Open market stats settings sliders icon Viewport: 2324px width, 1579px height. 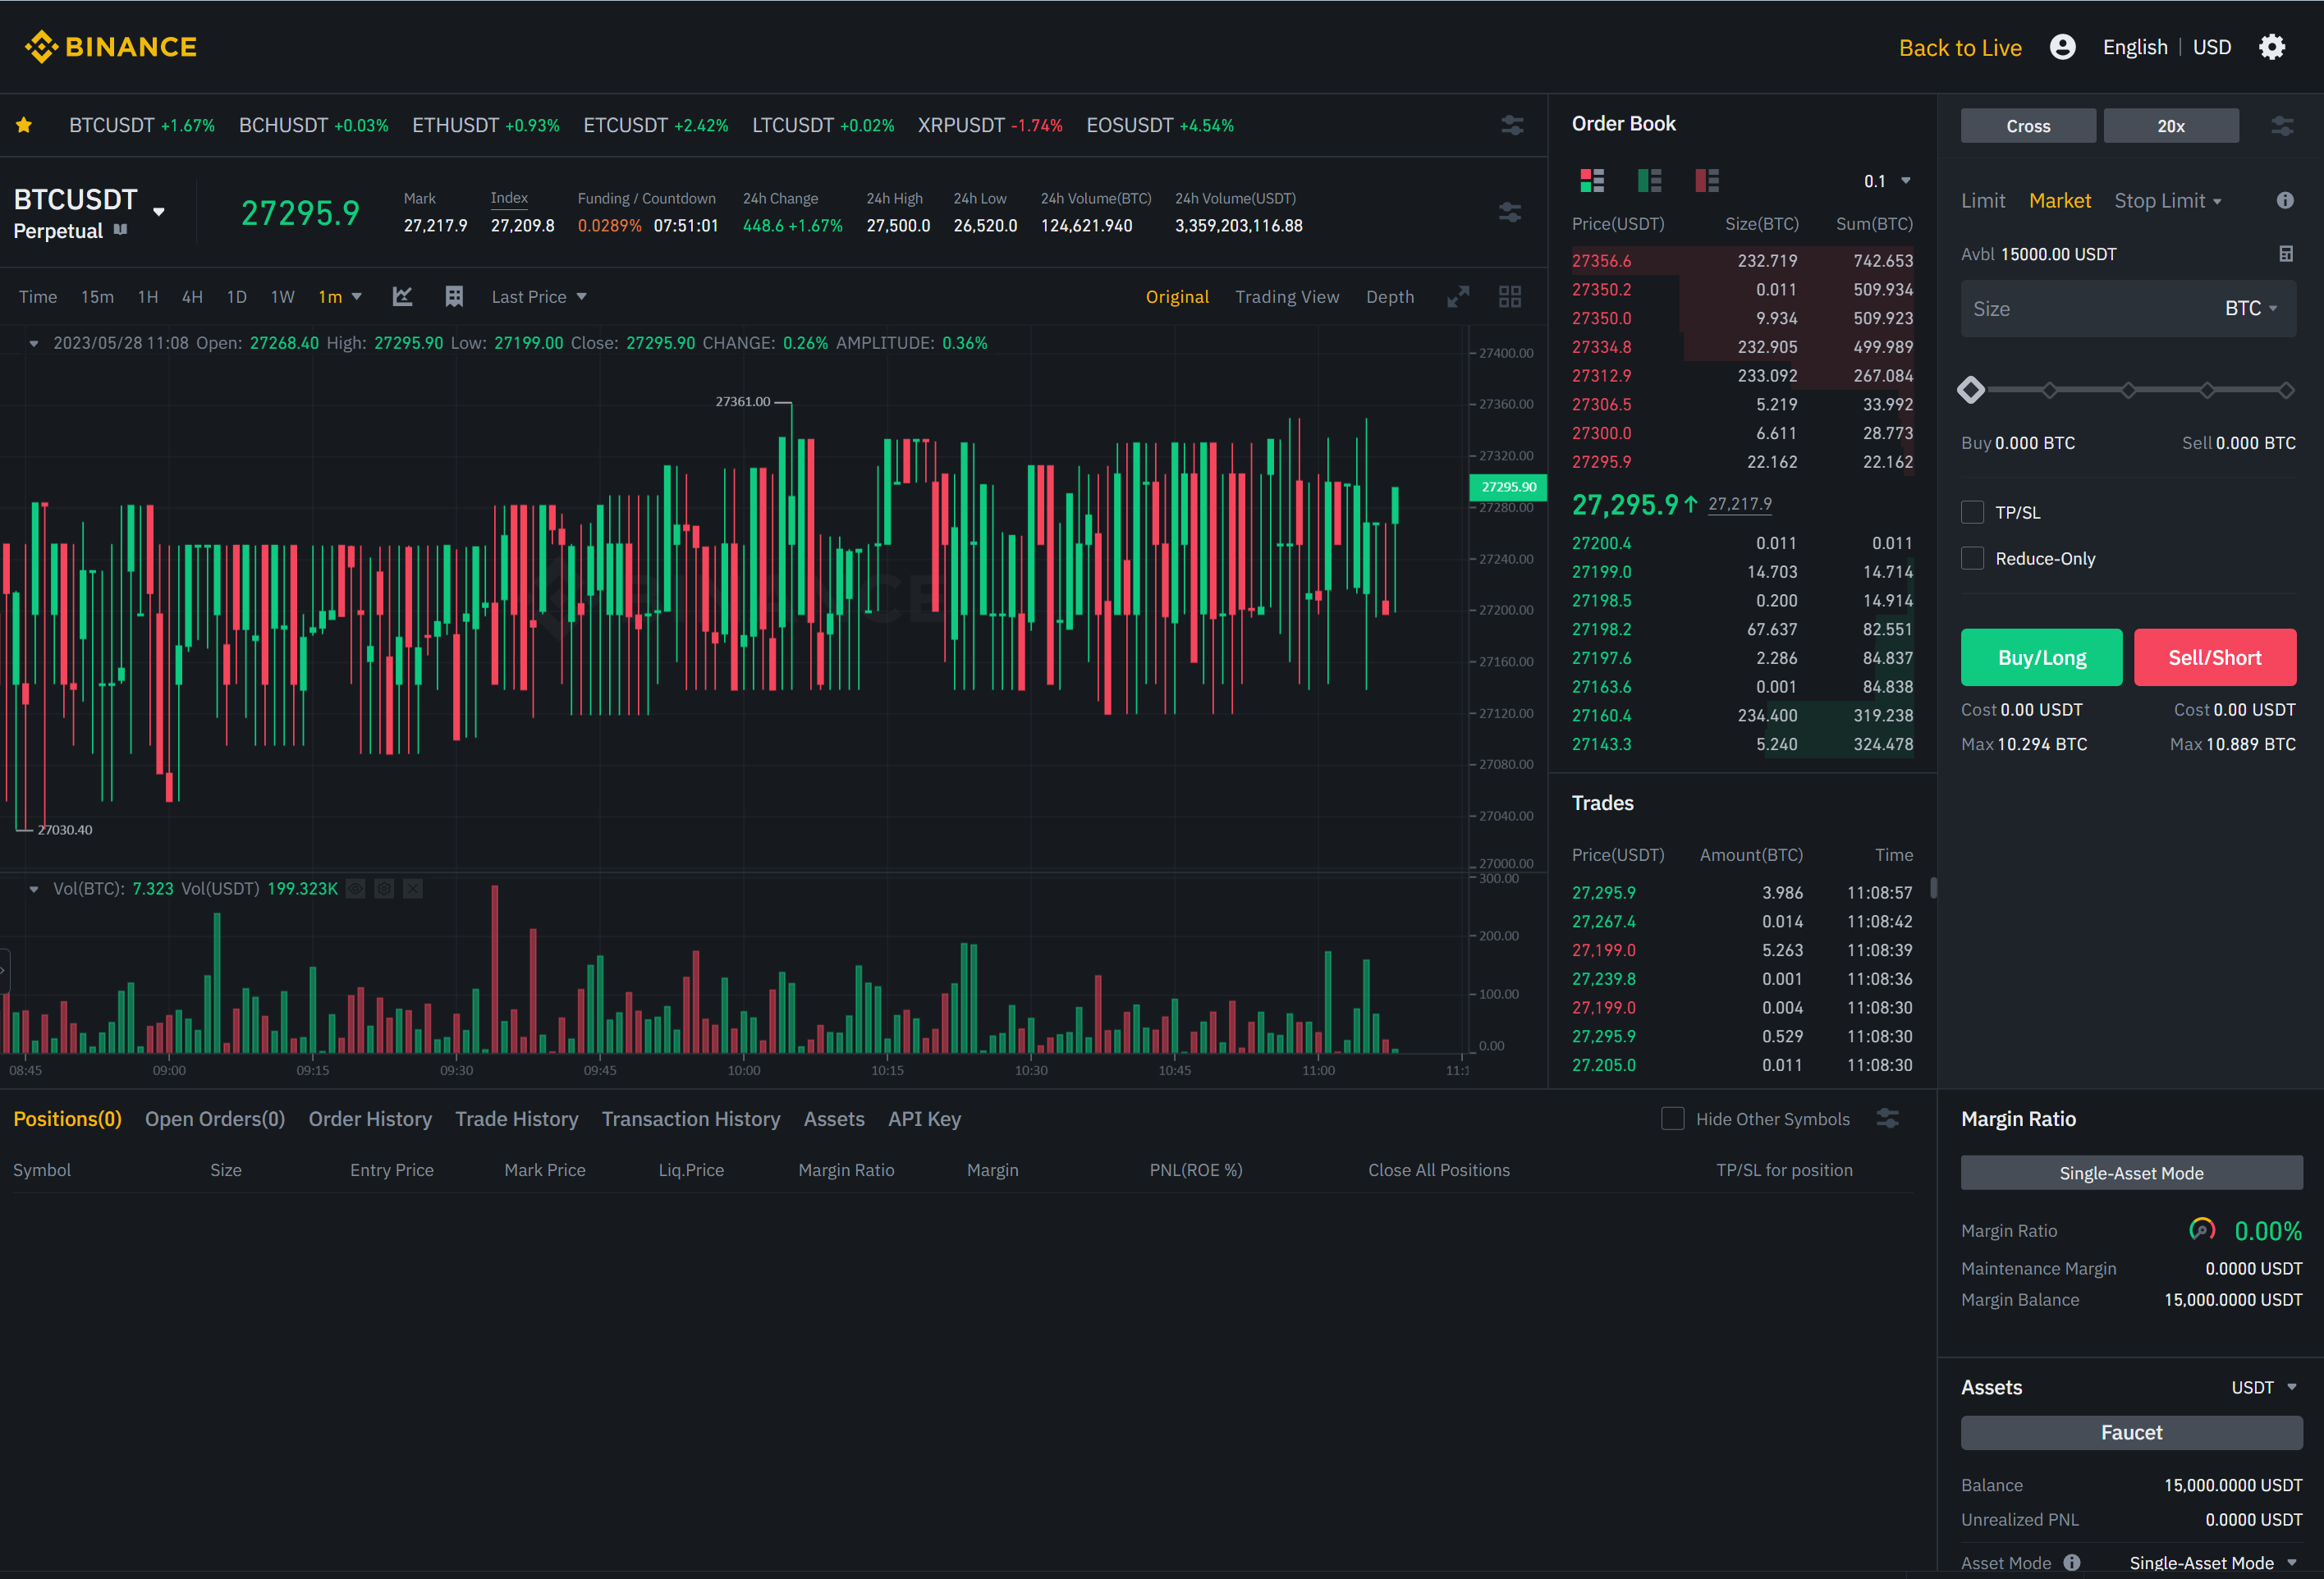pyautogui.click(x=1510, y=212)
